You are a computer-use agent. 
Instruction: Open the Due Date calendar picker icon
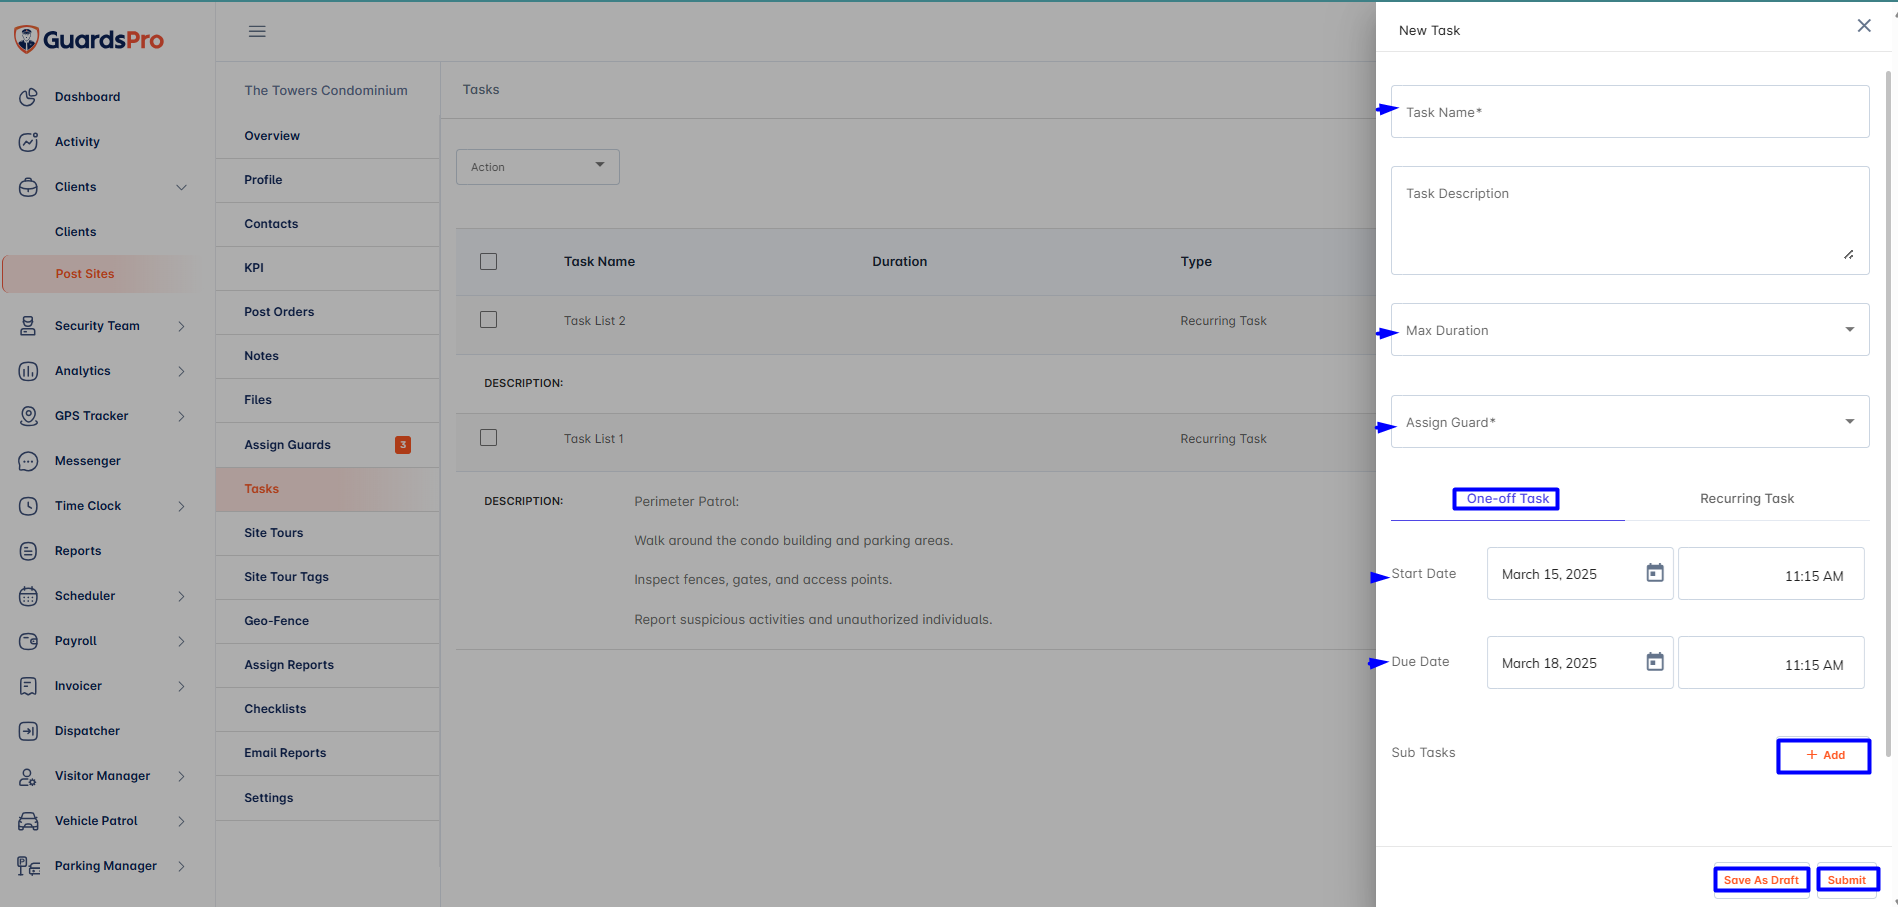(1655, 662)
